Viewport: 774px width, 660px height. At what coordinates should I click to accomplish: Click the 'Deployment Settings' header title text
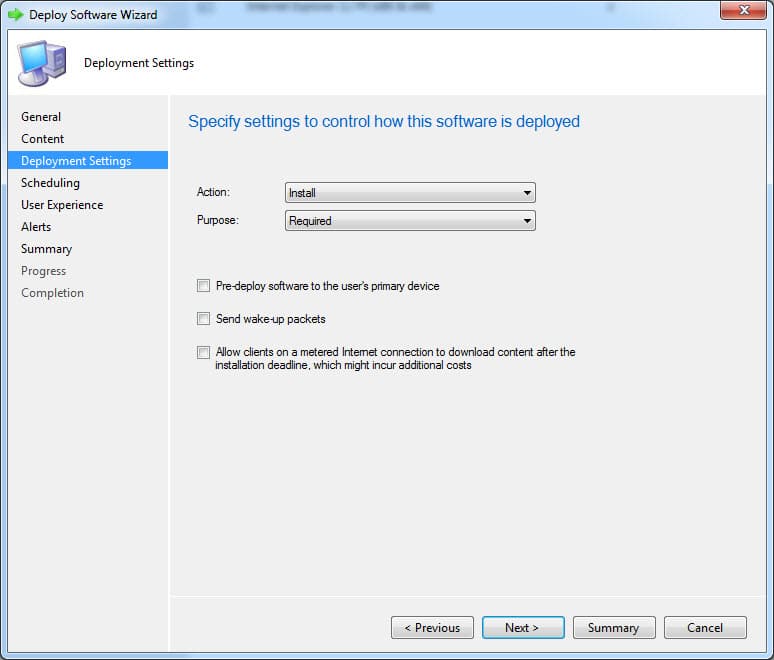(x=139, y=63)
